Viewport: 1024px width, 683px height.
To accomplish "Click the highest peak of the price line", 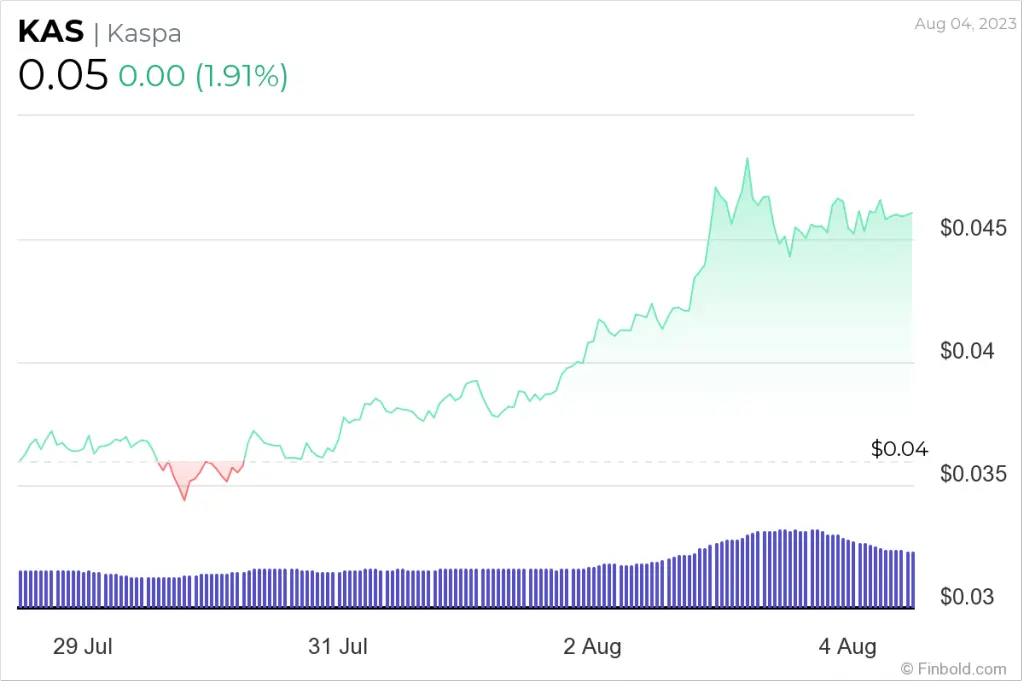I will tap(746, 159).
